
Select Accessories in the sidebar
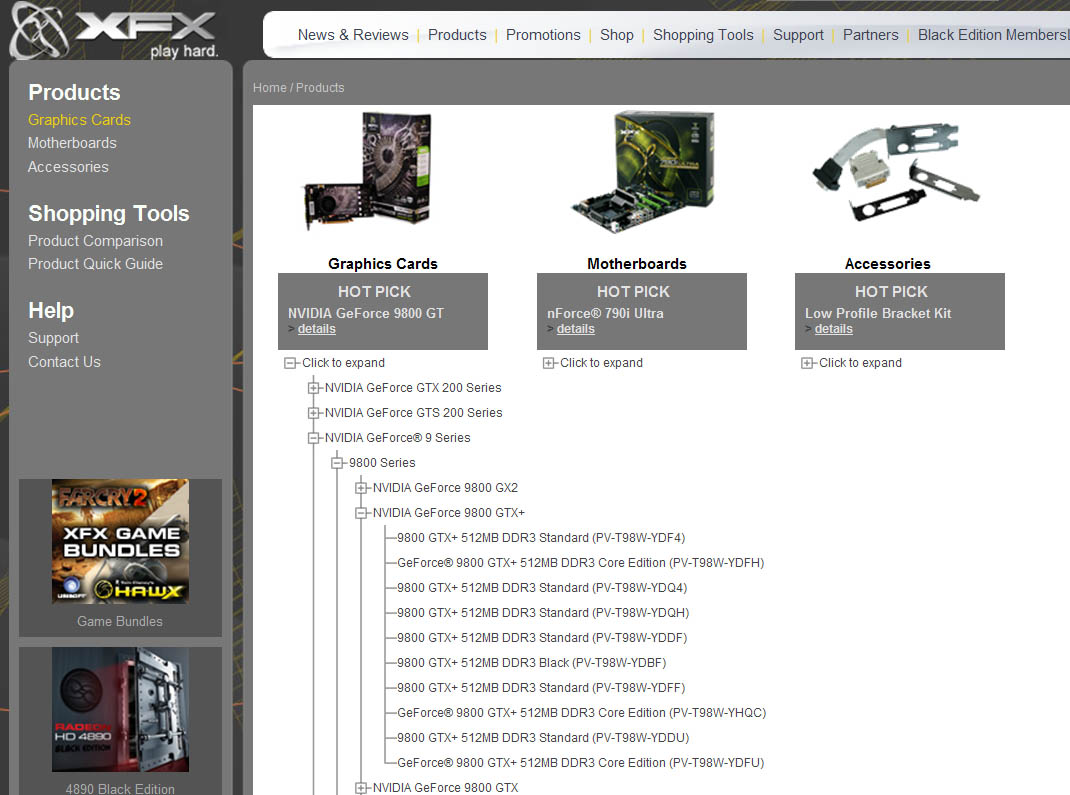(68, 167)
